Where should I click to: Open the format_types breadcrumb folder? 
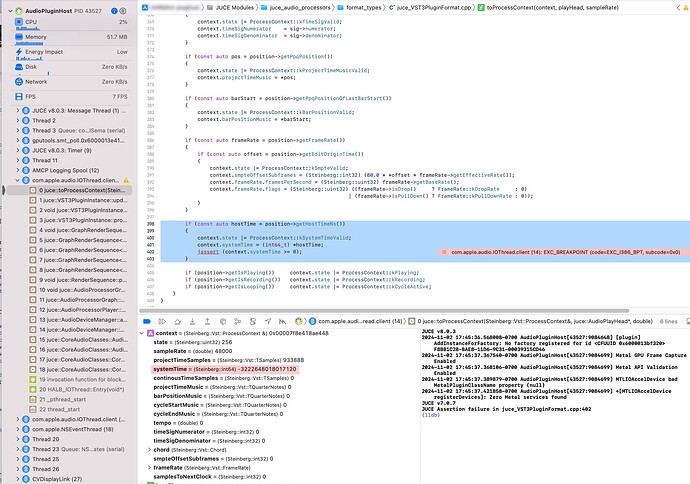360,7
